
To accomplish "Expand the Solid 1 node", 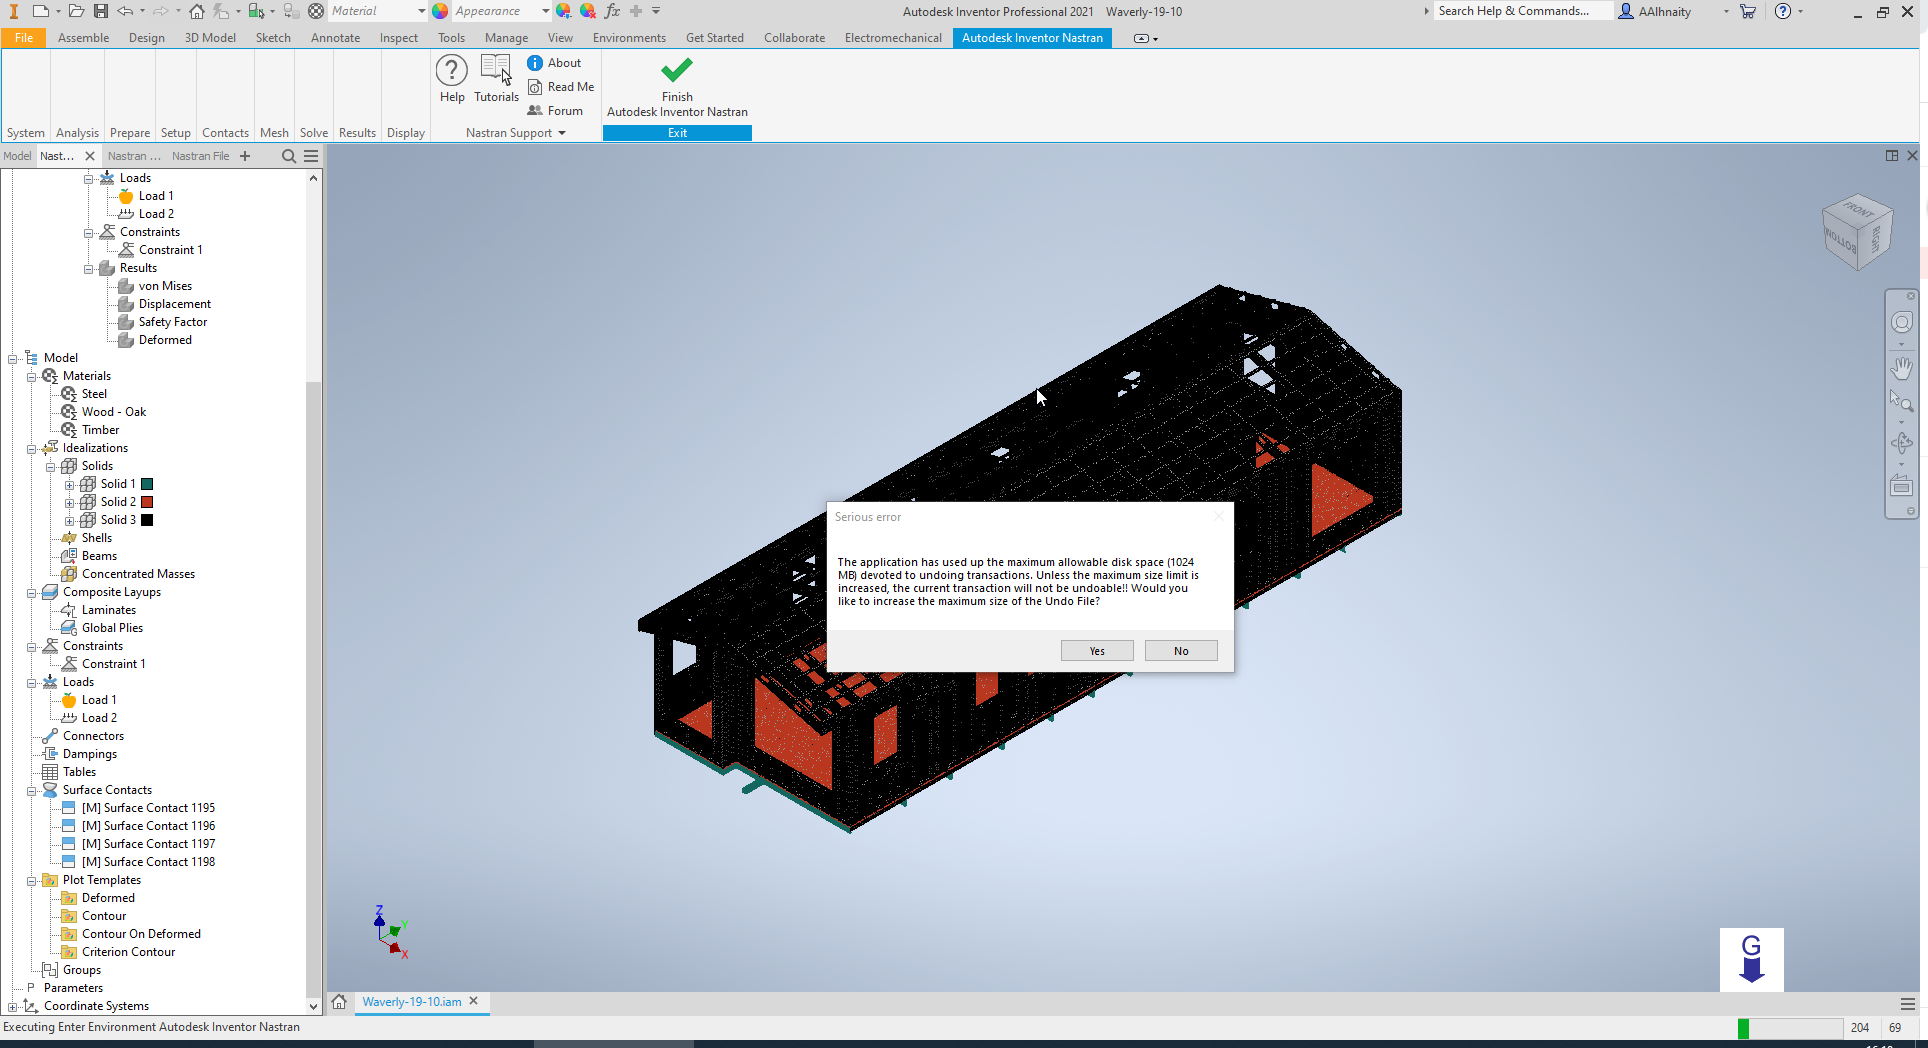I will pyautogui.click(x=70, y=484).
